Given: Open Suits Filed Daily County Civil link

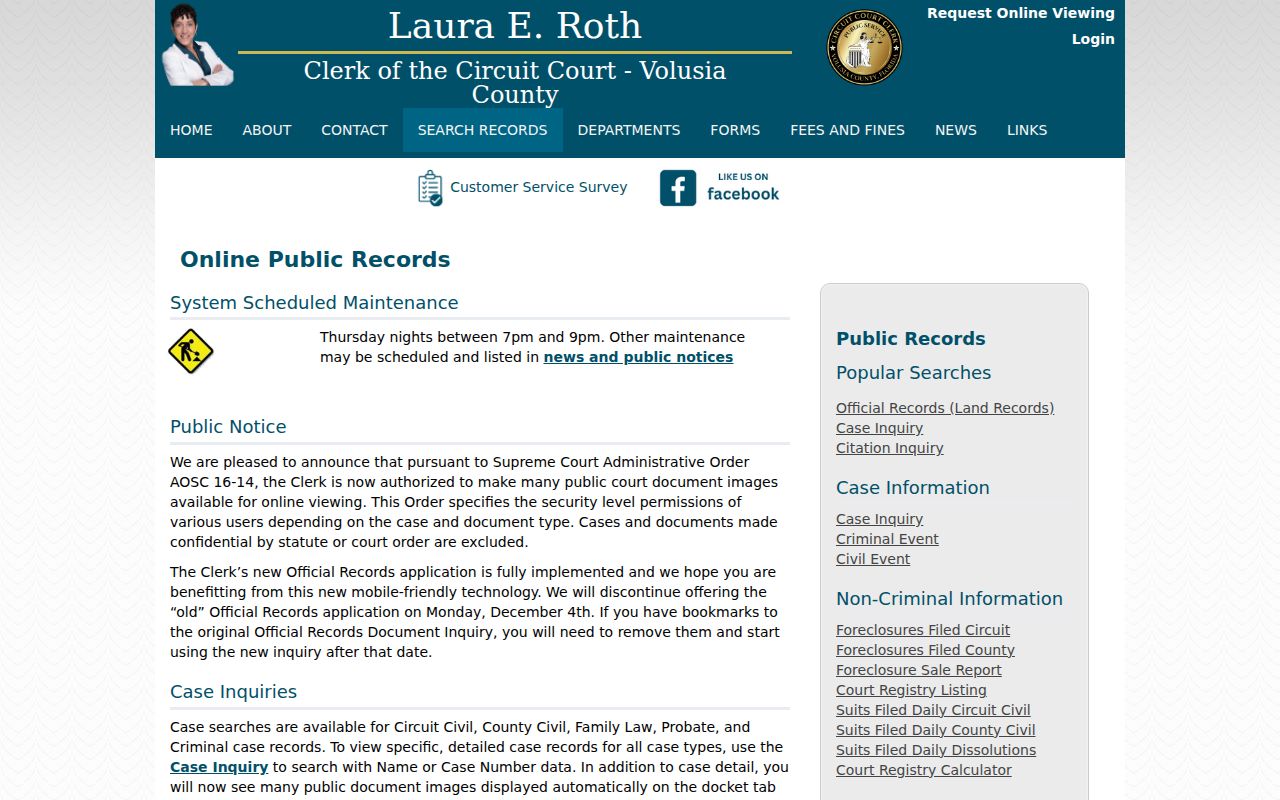Looking at the screenshot, I should [936, 730].
